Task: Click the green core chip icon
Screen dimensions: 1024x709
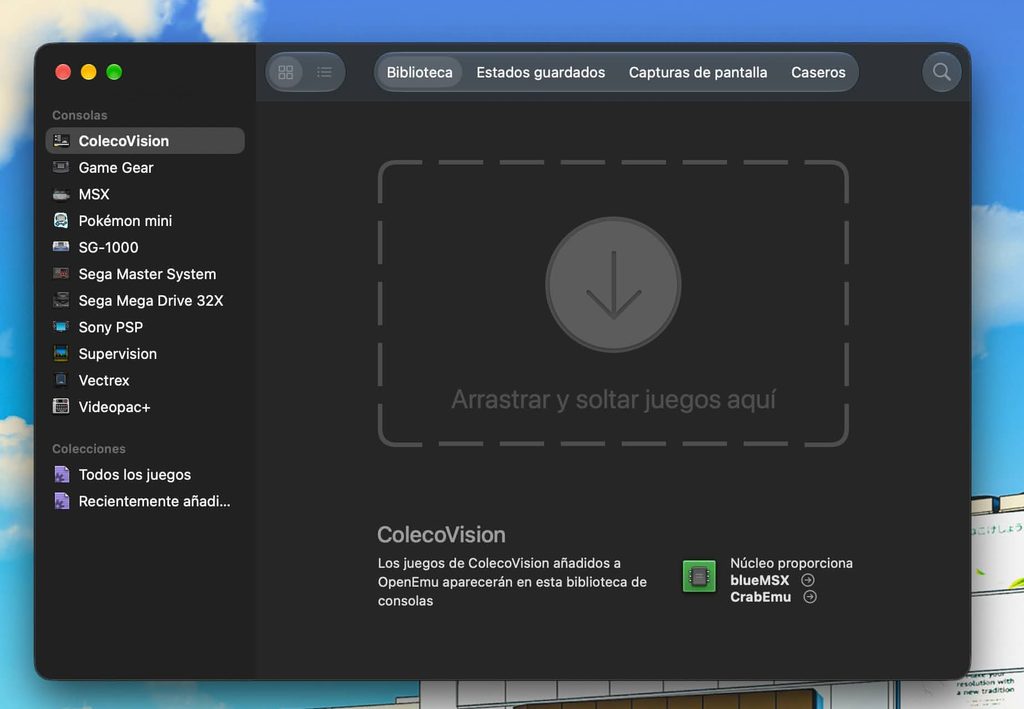Action: [x=699, y=576]
